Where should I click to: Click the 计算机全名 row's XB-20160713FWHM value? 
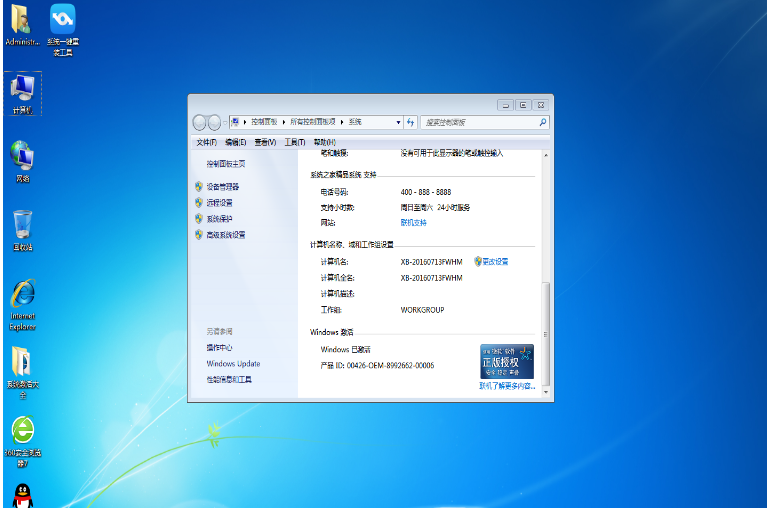[x=431, y=278]
